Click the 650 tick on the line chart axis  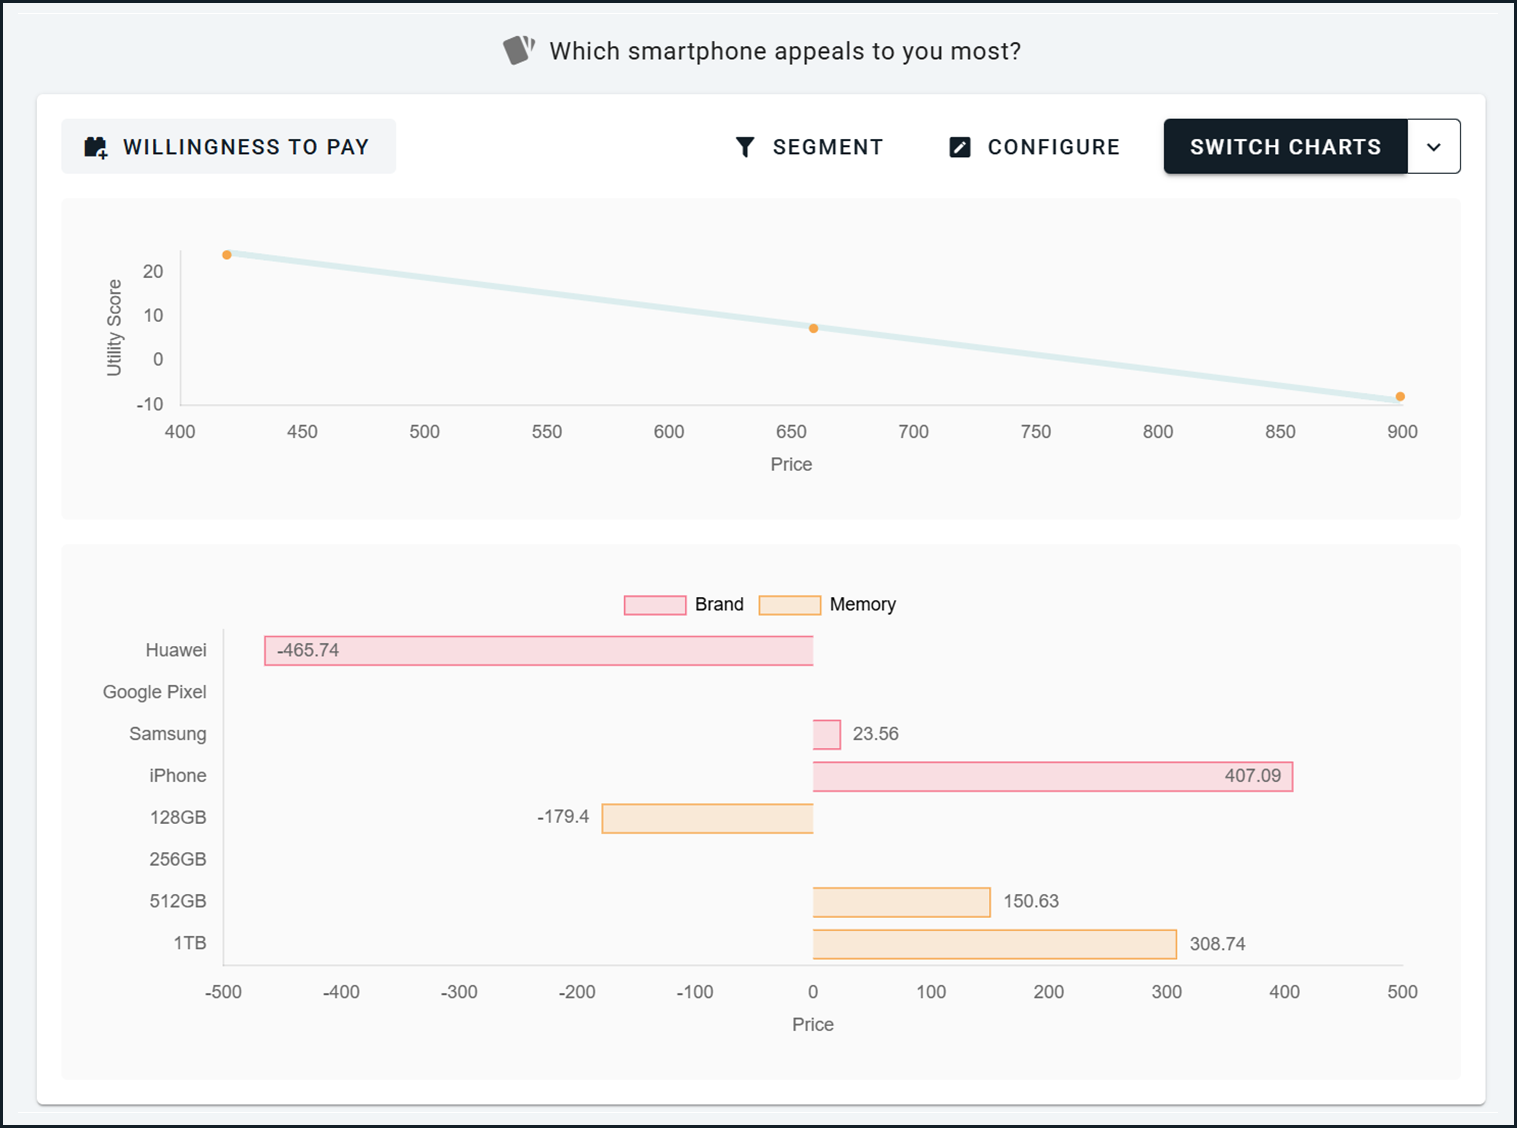[x=791, y=432]
